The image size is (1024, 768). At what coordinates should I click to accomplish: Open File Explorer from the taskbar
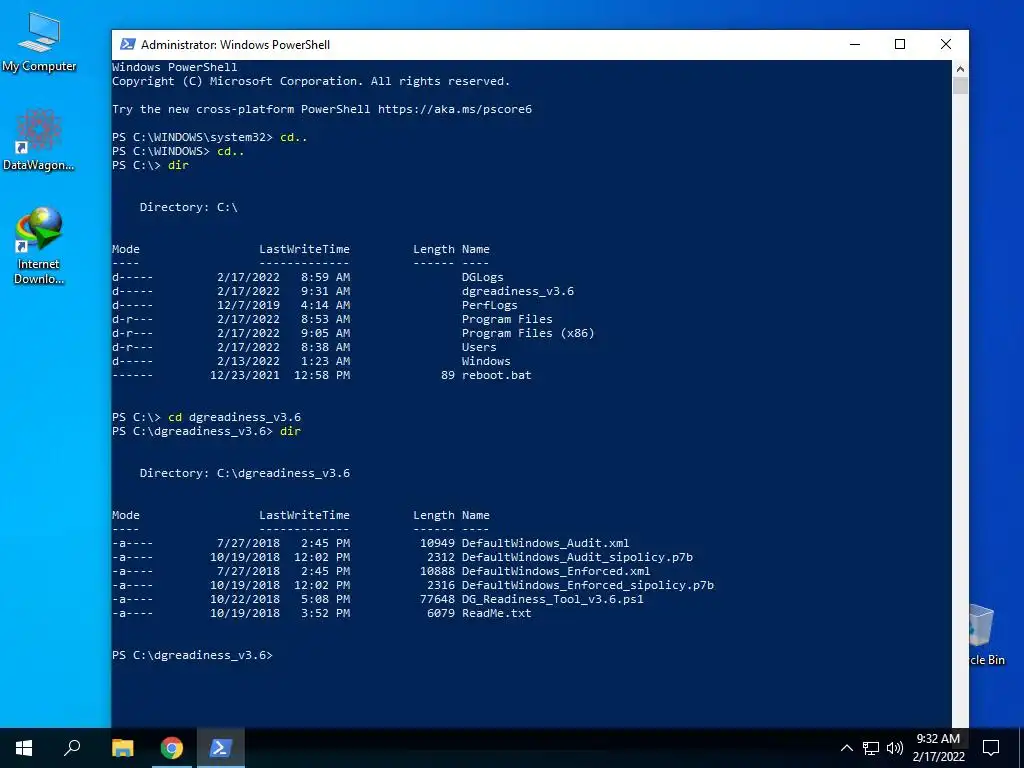pos(122,748)
